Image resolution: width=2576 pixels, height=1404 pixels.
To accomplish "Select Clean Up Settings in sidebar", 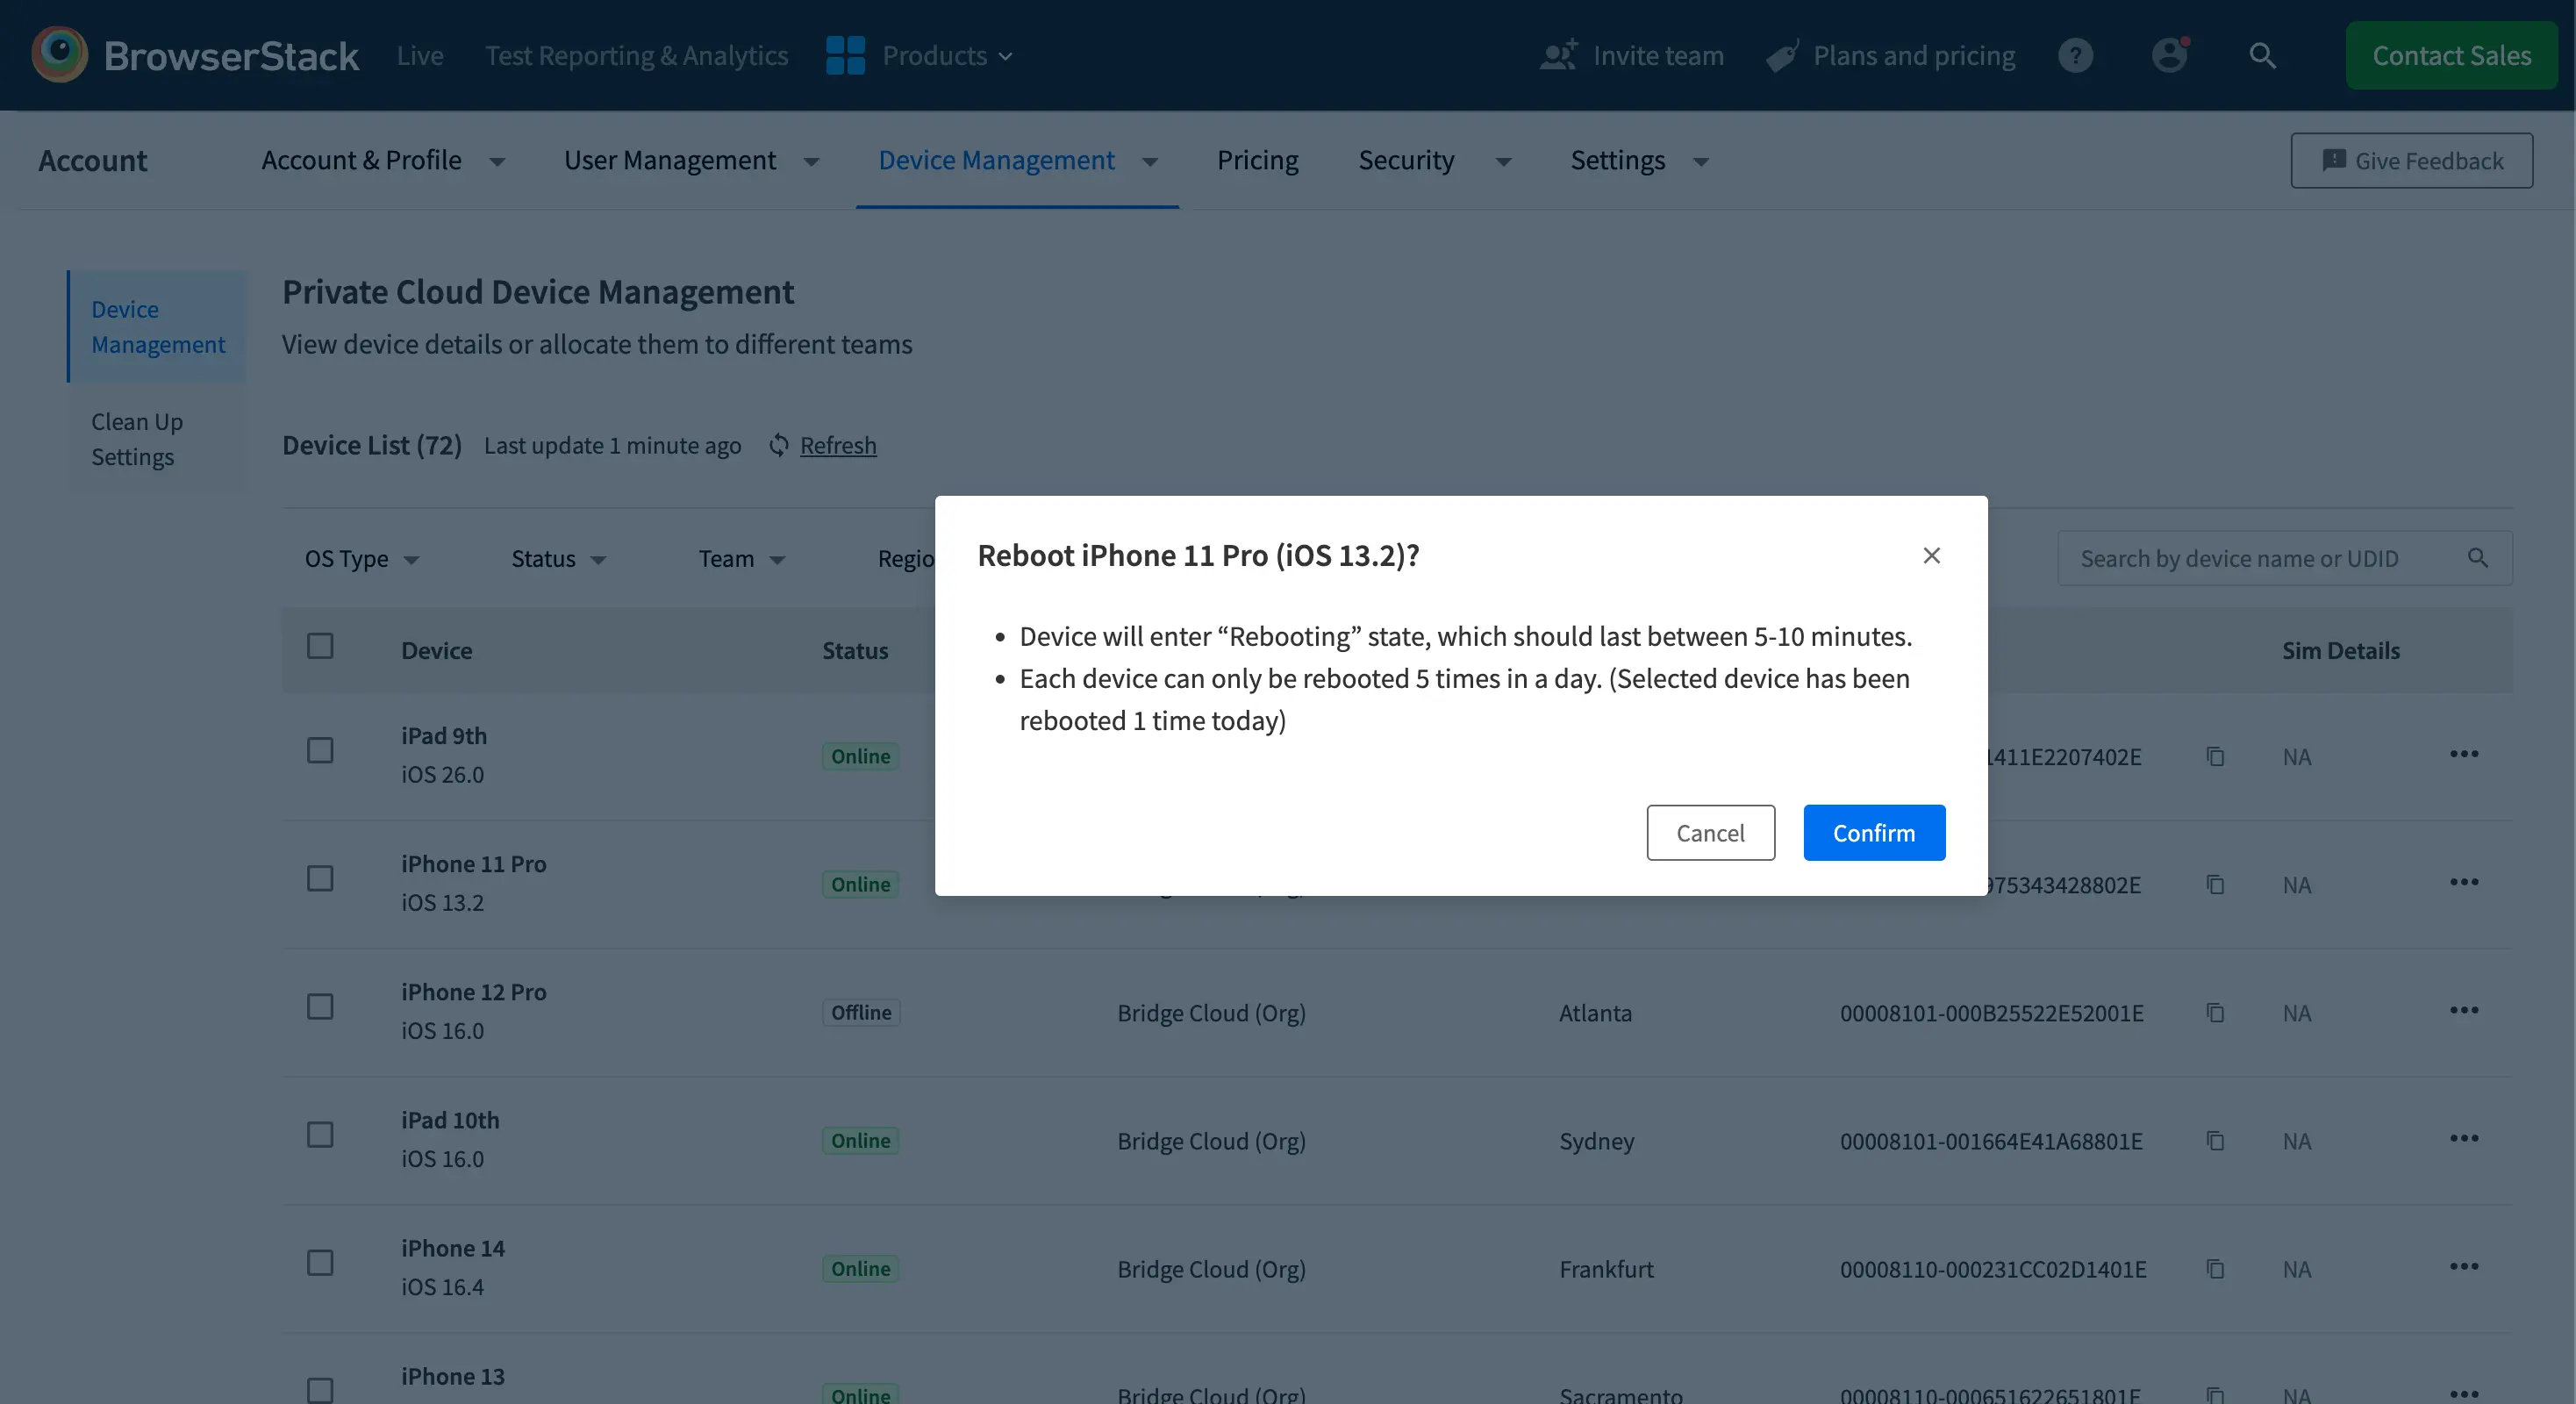I will [137, 439].
